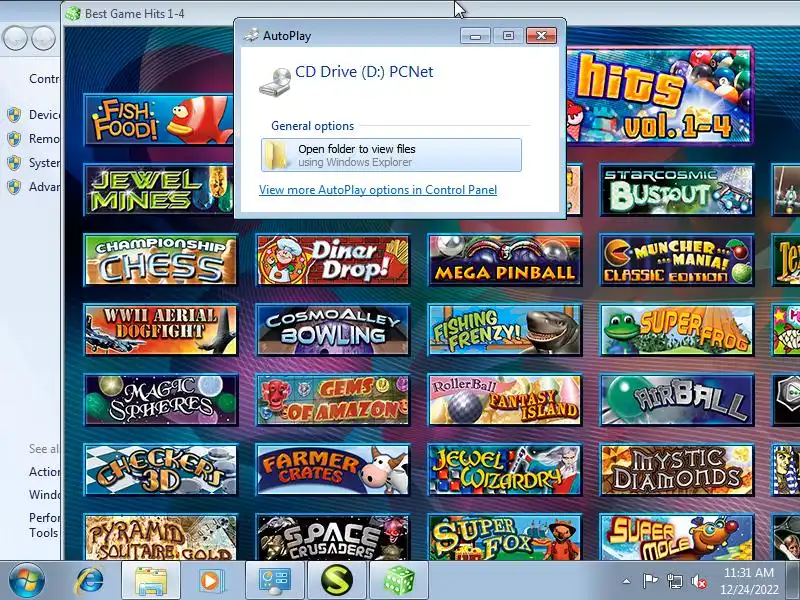Open the AirBall game tile
Screen dimensions: 800x600
677,400
